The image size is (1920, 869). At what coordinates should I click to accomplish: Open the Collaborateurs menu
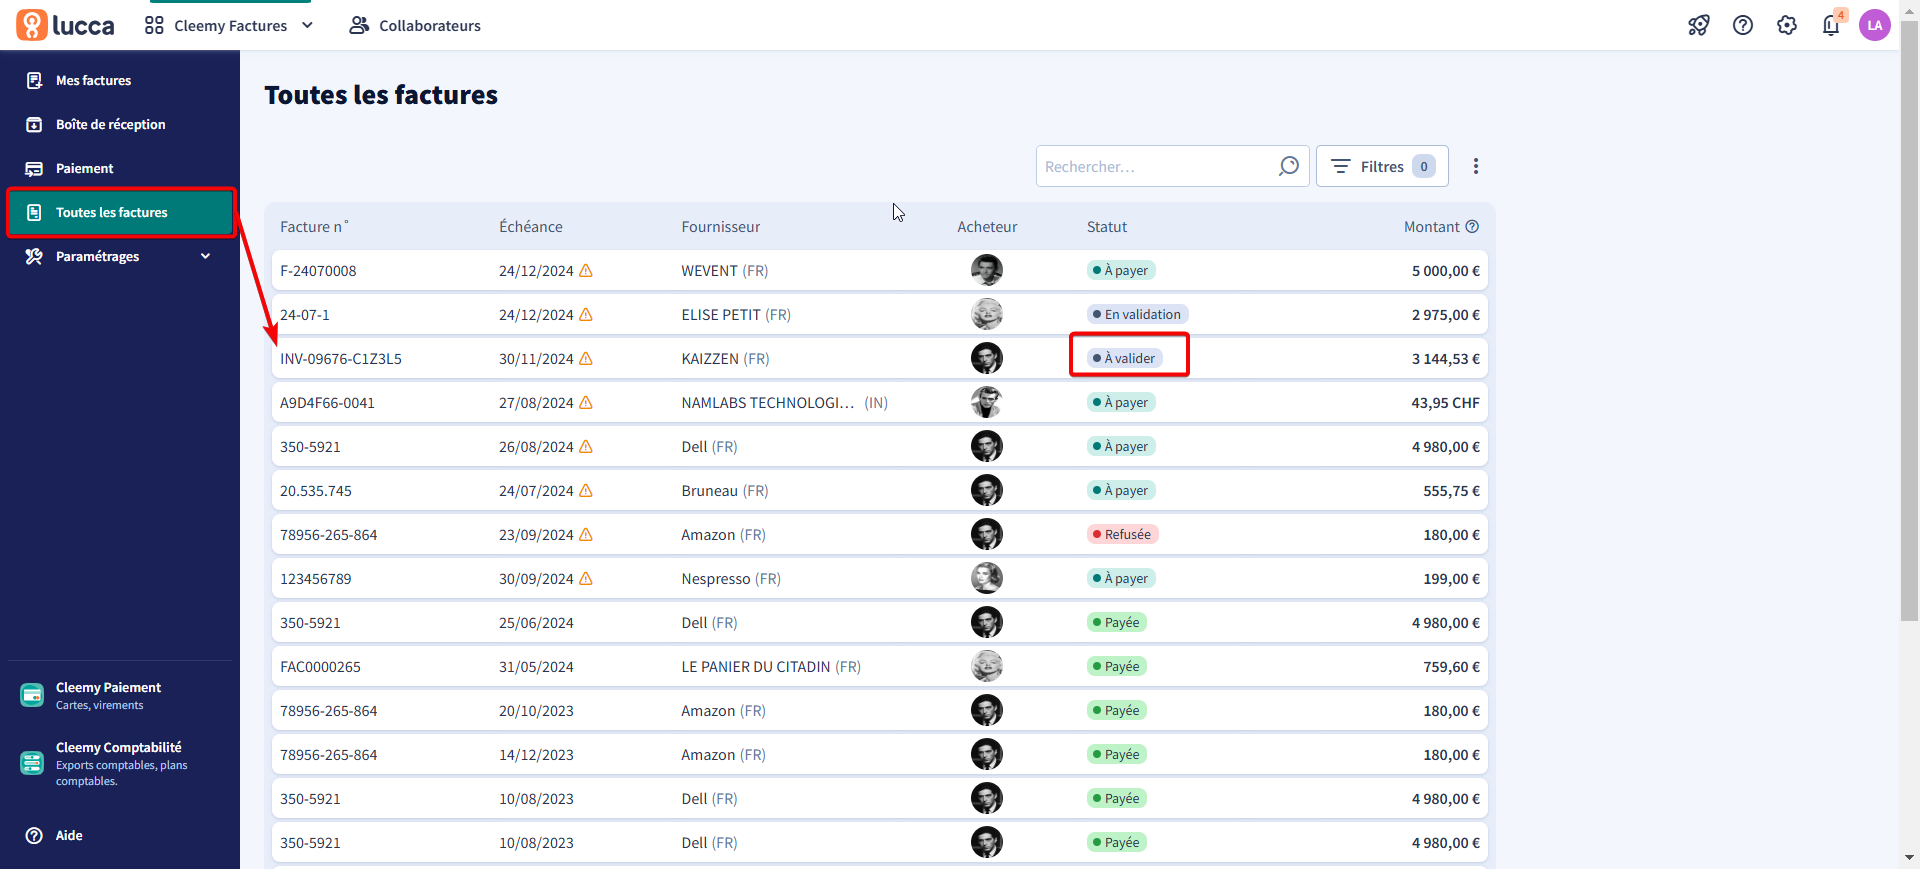pyautogui.click(x=415, y=26)
